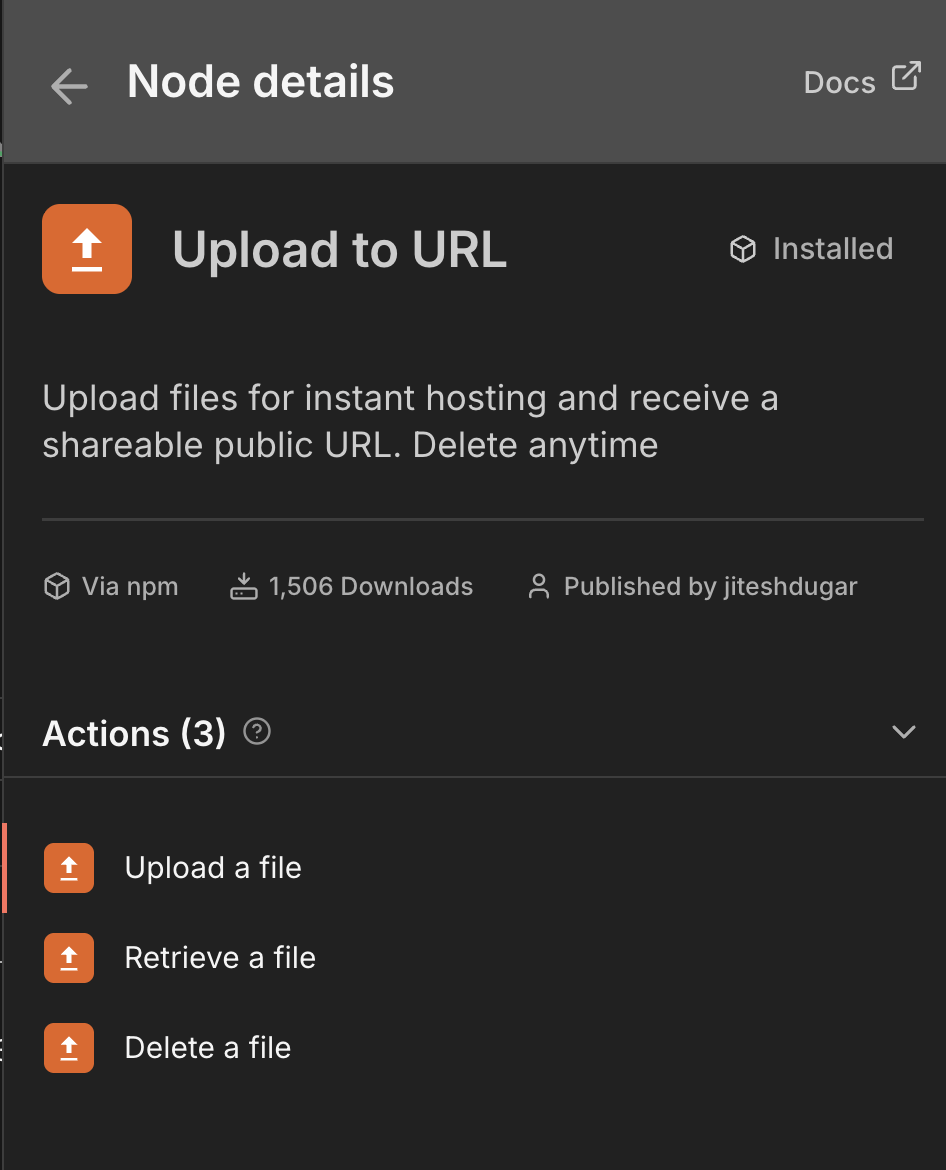
Task: Click the person icon beside the publisher
Action: (x=539, y=586)
